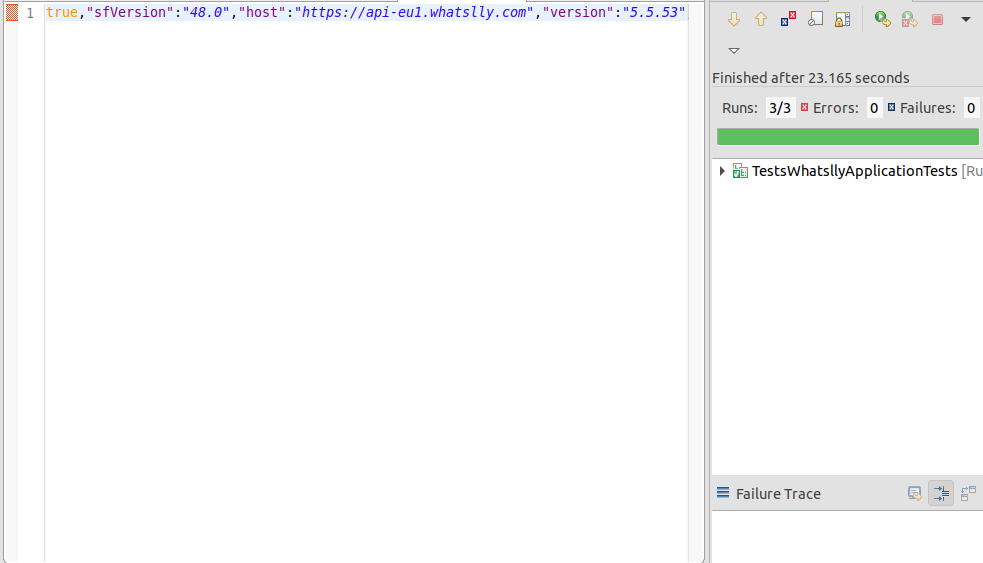Click Rerun Test – Failures First icon
The width and height of the screenshot is (983, 563).
pyautogui.click(x=910, y=19)
